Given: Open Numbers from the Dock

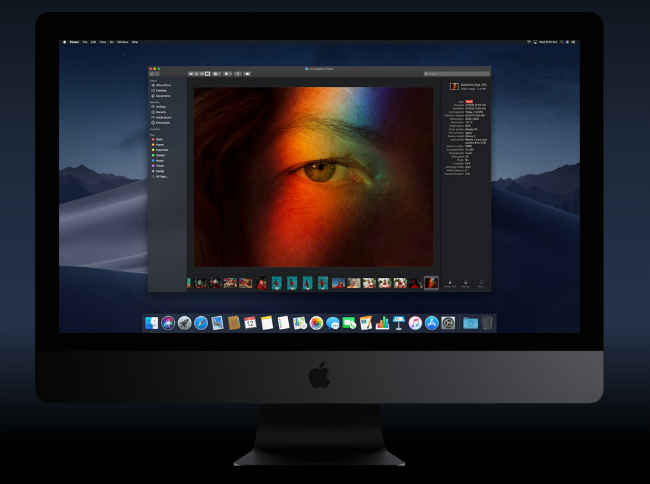Looking at the screenshot, I should (x=382, y=323).
